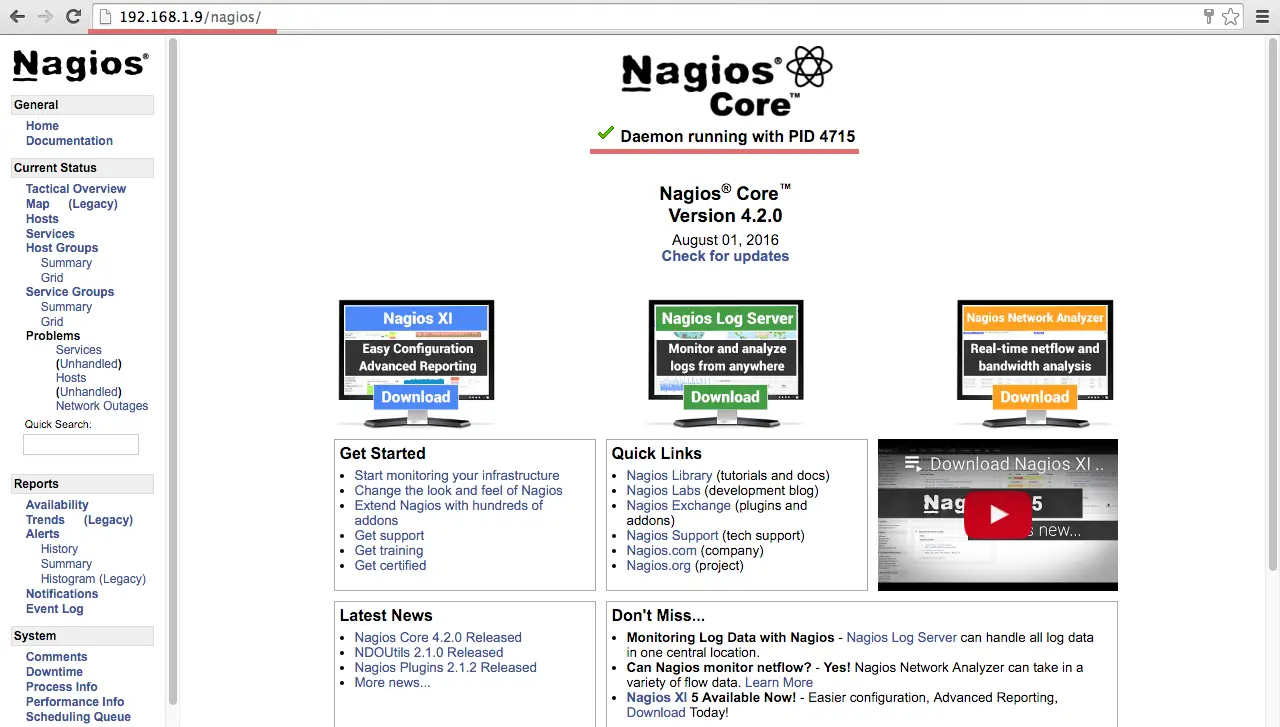
Task: Open Start monitoring your infrastructure link
Action: [457, 476]
